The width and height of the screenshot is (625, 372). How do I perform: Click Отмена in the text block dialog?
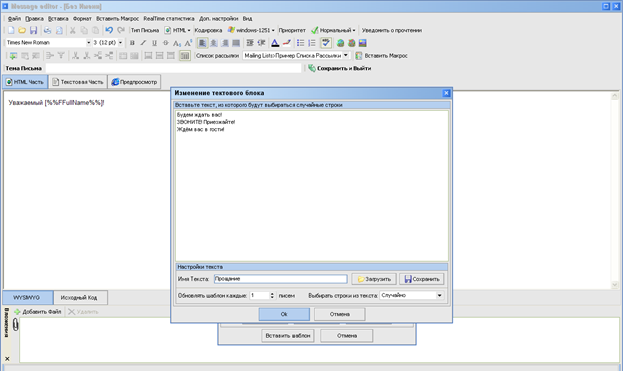click(340, 314)
